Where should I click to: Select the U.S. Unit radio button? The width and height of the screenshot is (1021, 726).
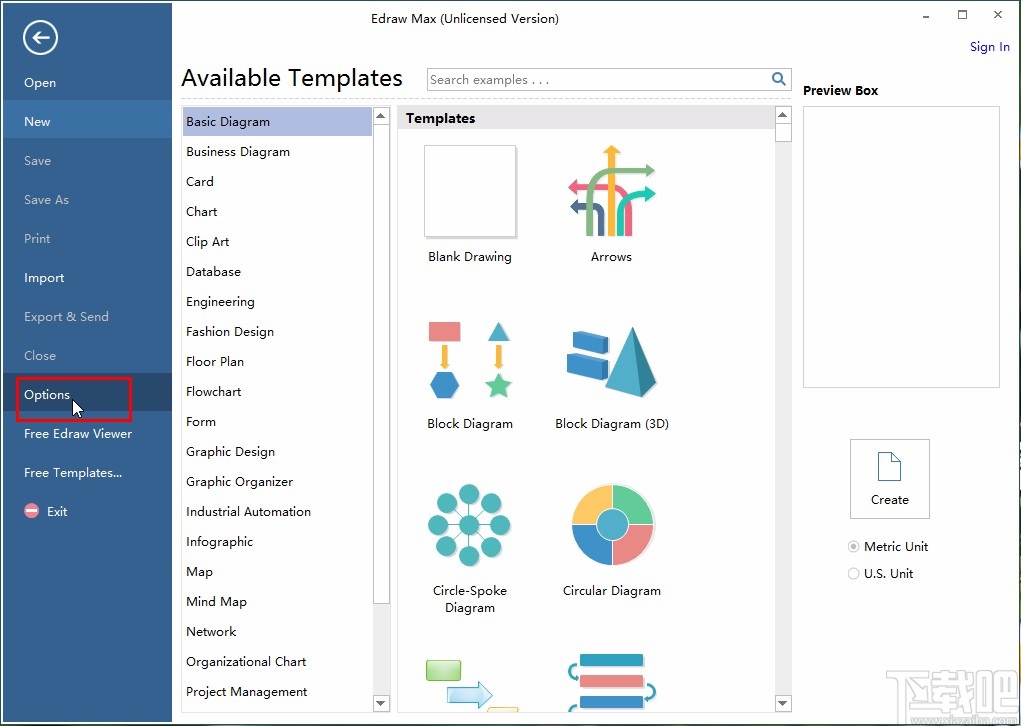(x=854, y=574)
